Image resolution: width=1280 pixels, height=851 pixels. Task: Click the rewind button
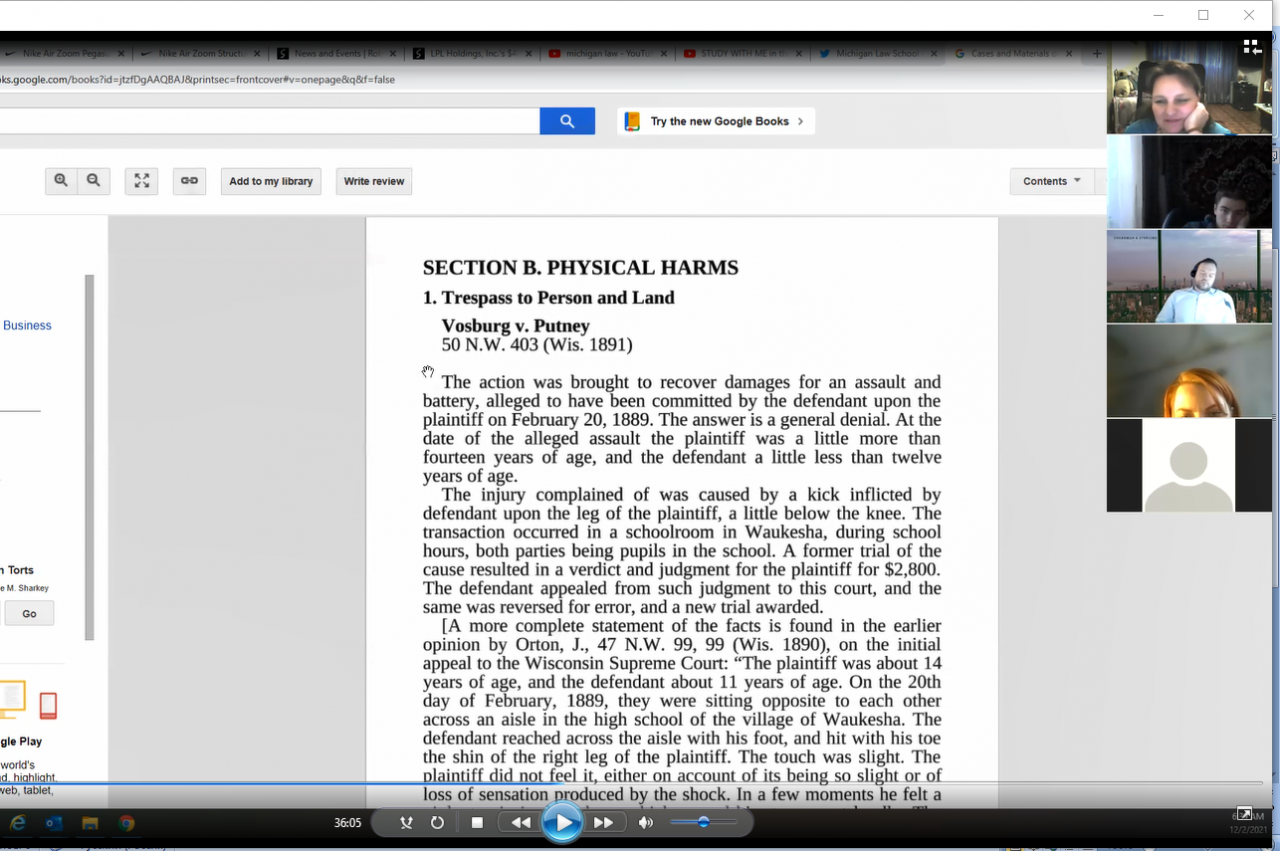click(x=521, y=823)
